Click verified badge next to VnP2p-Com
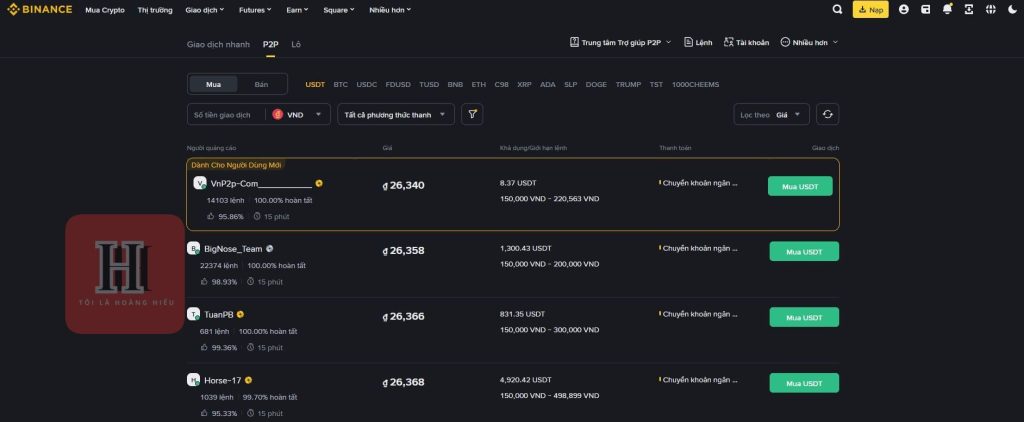 pos(319,184)
